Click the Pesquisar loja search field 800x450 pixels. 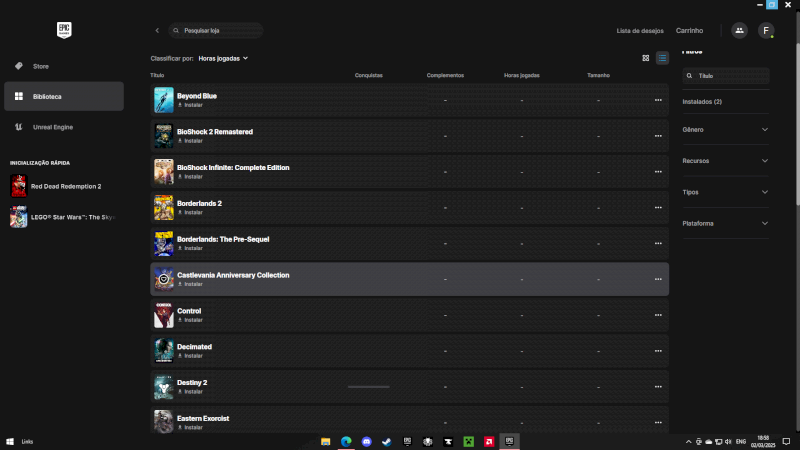pyautogui.click(x=220, y=31)
